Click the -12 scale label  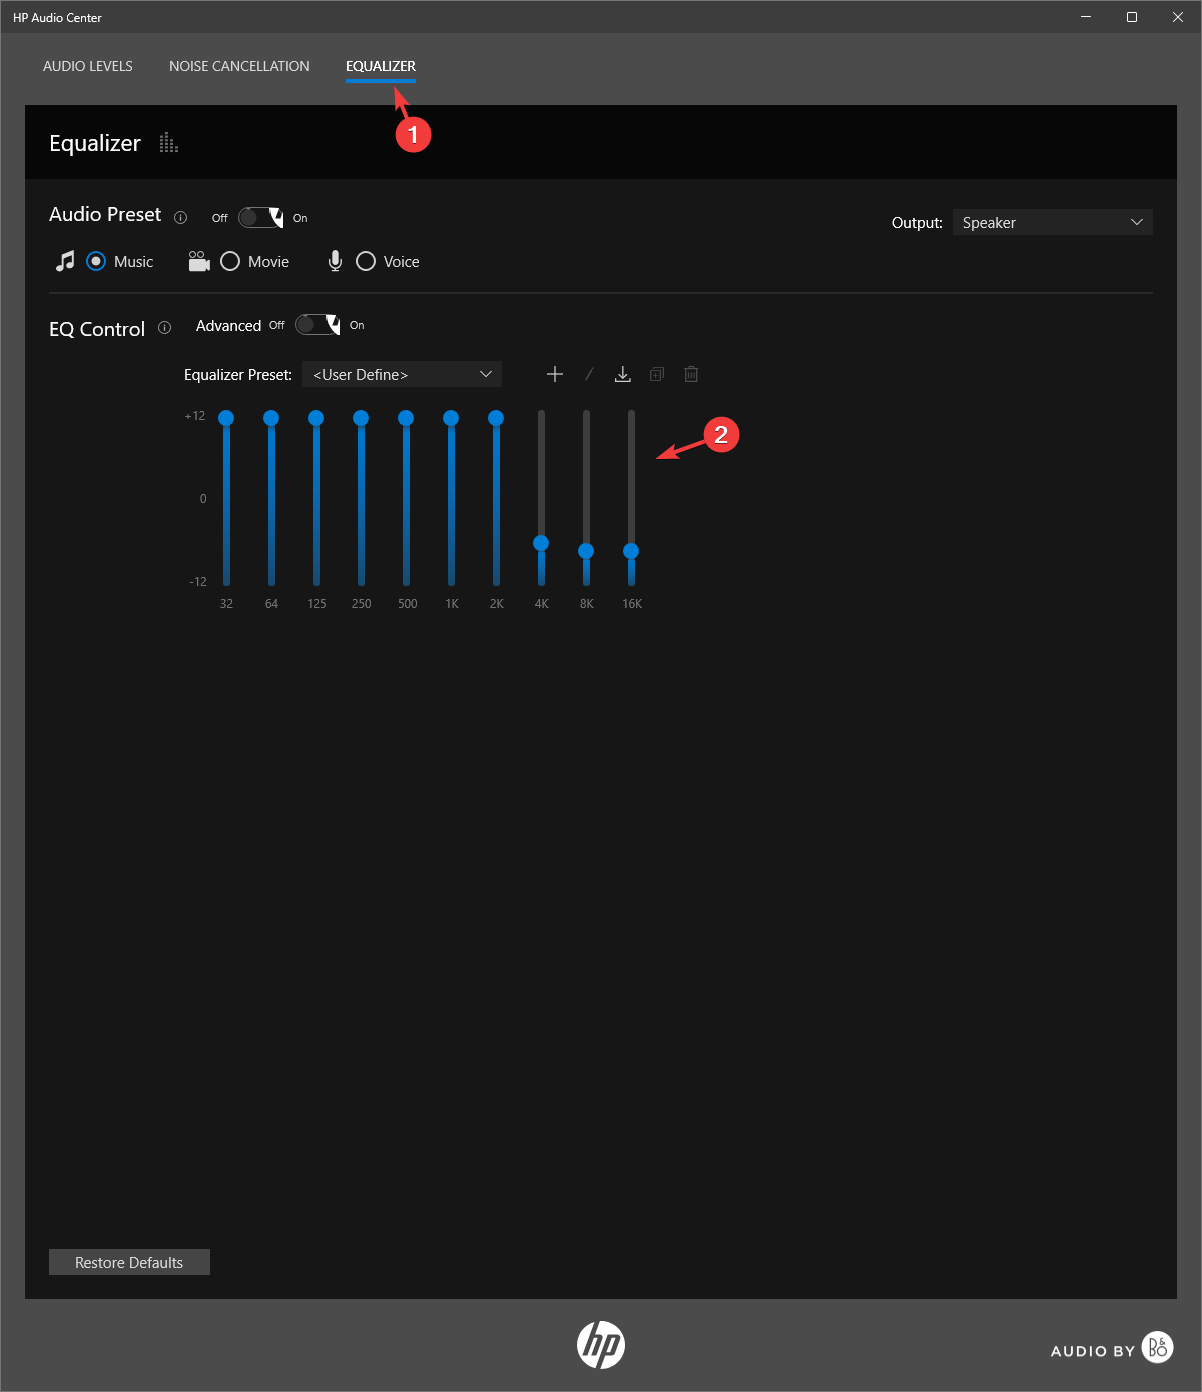click(198, 581)
